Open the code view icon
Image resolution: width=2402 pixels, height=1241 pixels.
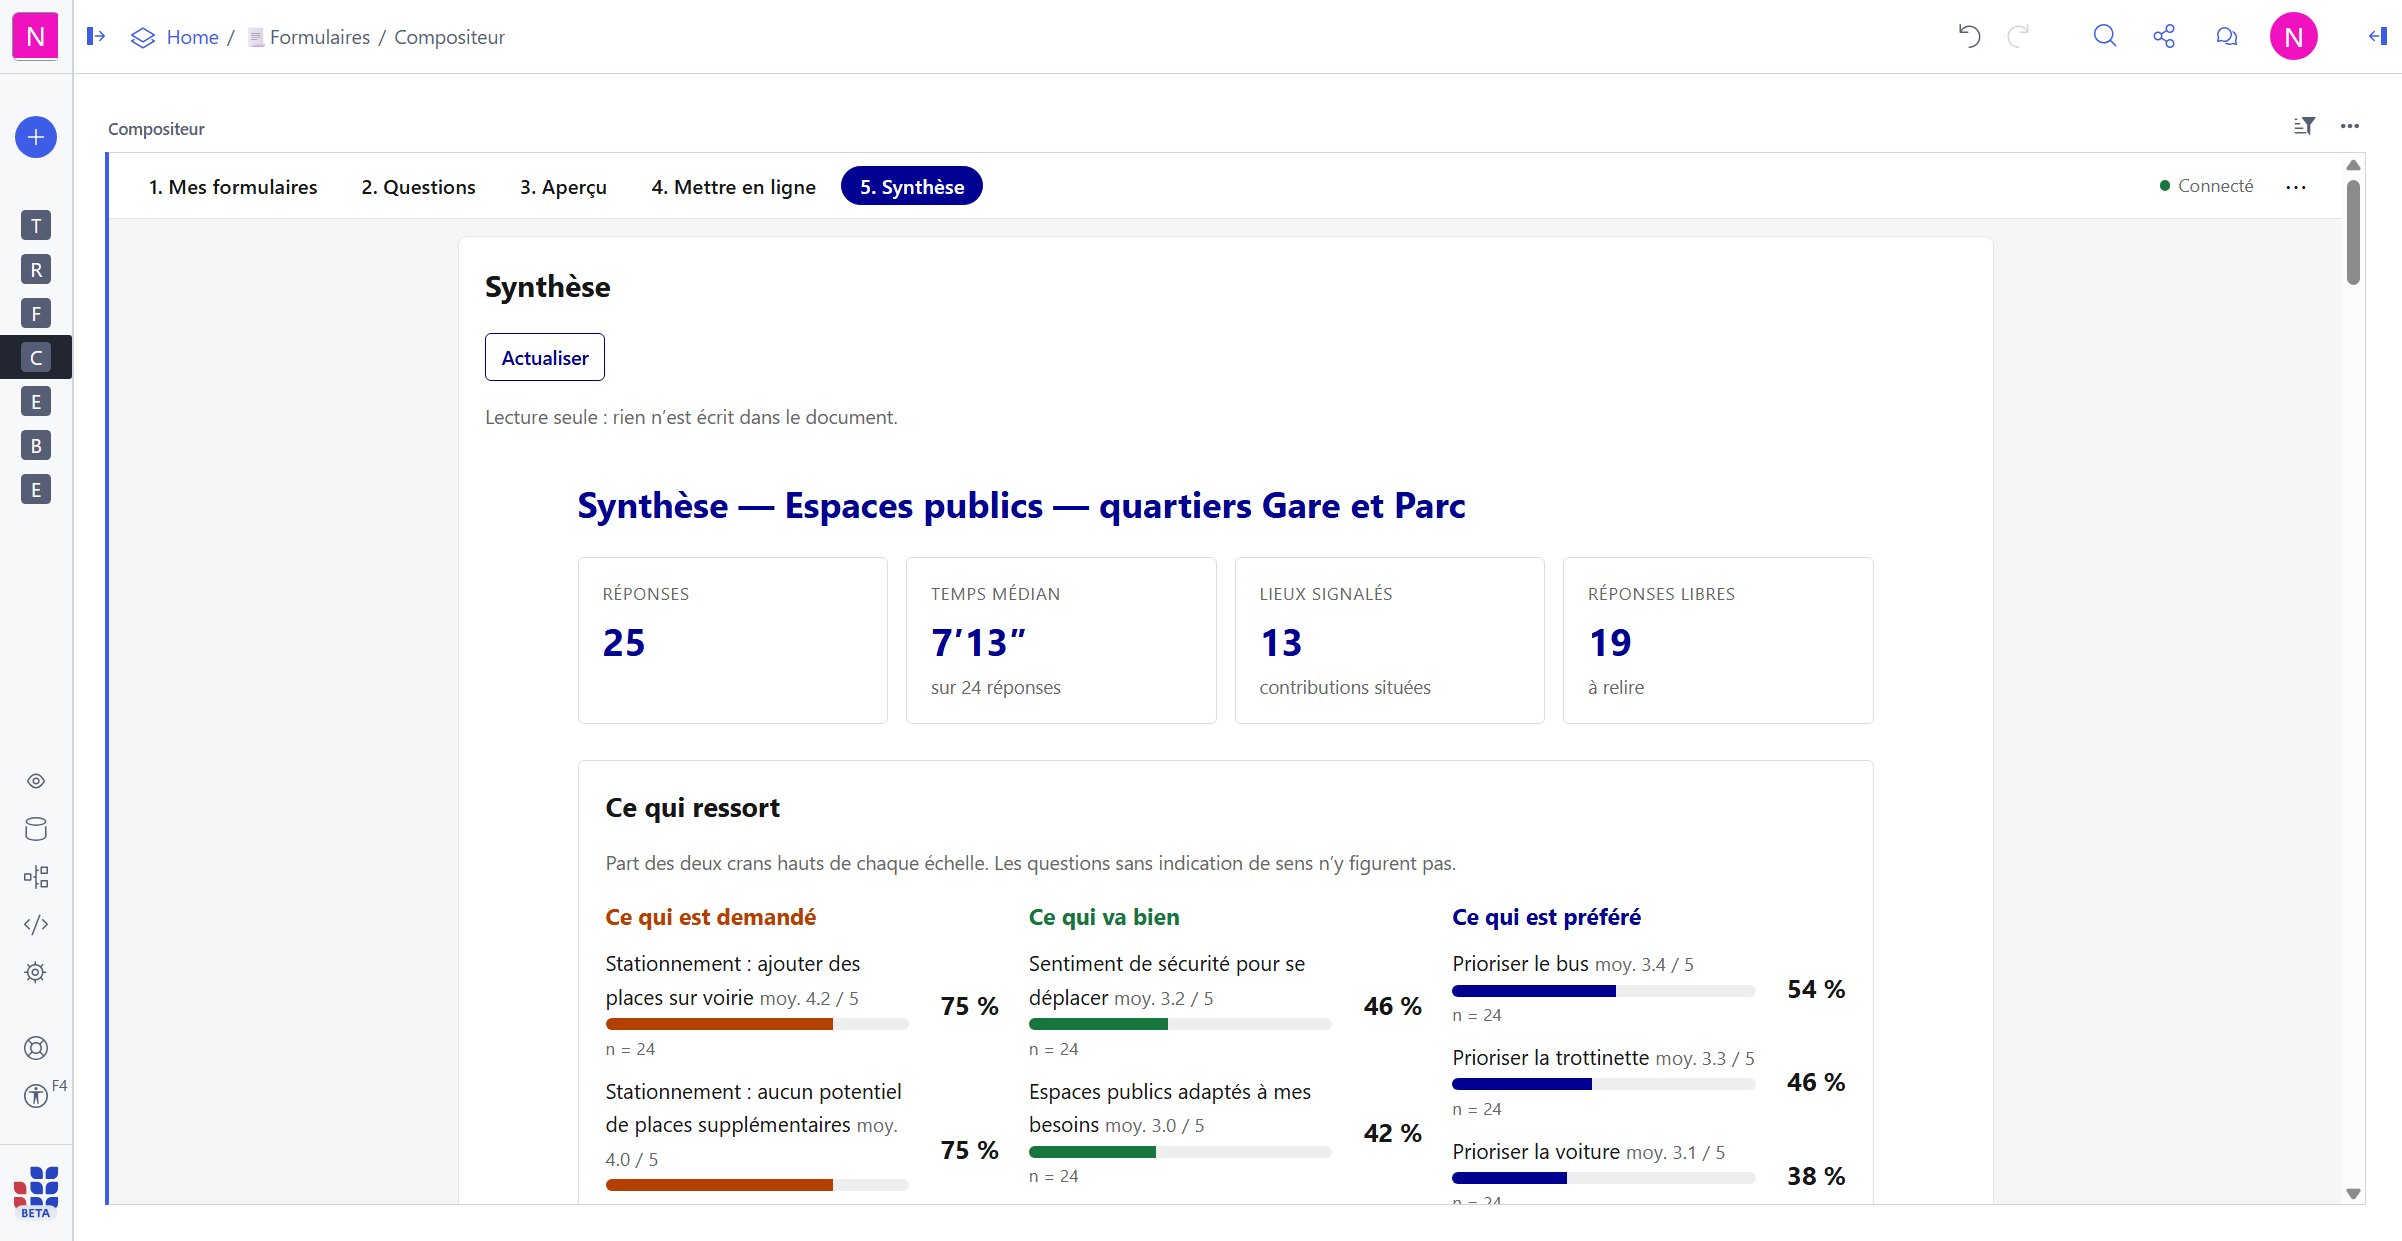(36, 925)
